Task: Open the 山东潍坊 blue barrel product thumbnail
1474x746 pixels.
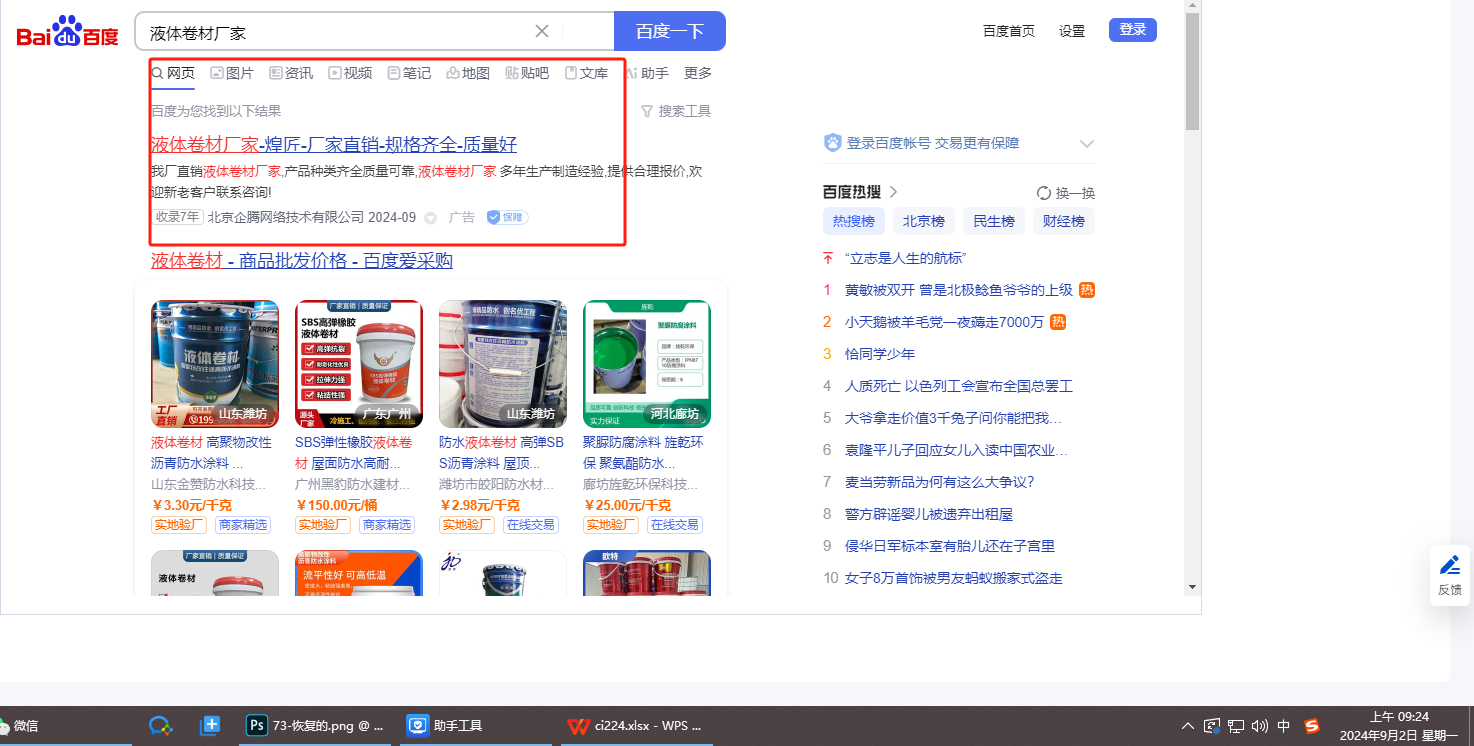Action: tap(215, 364)
